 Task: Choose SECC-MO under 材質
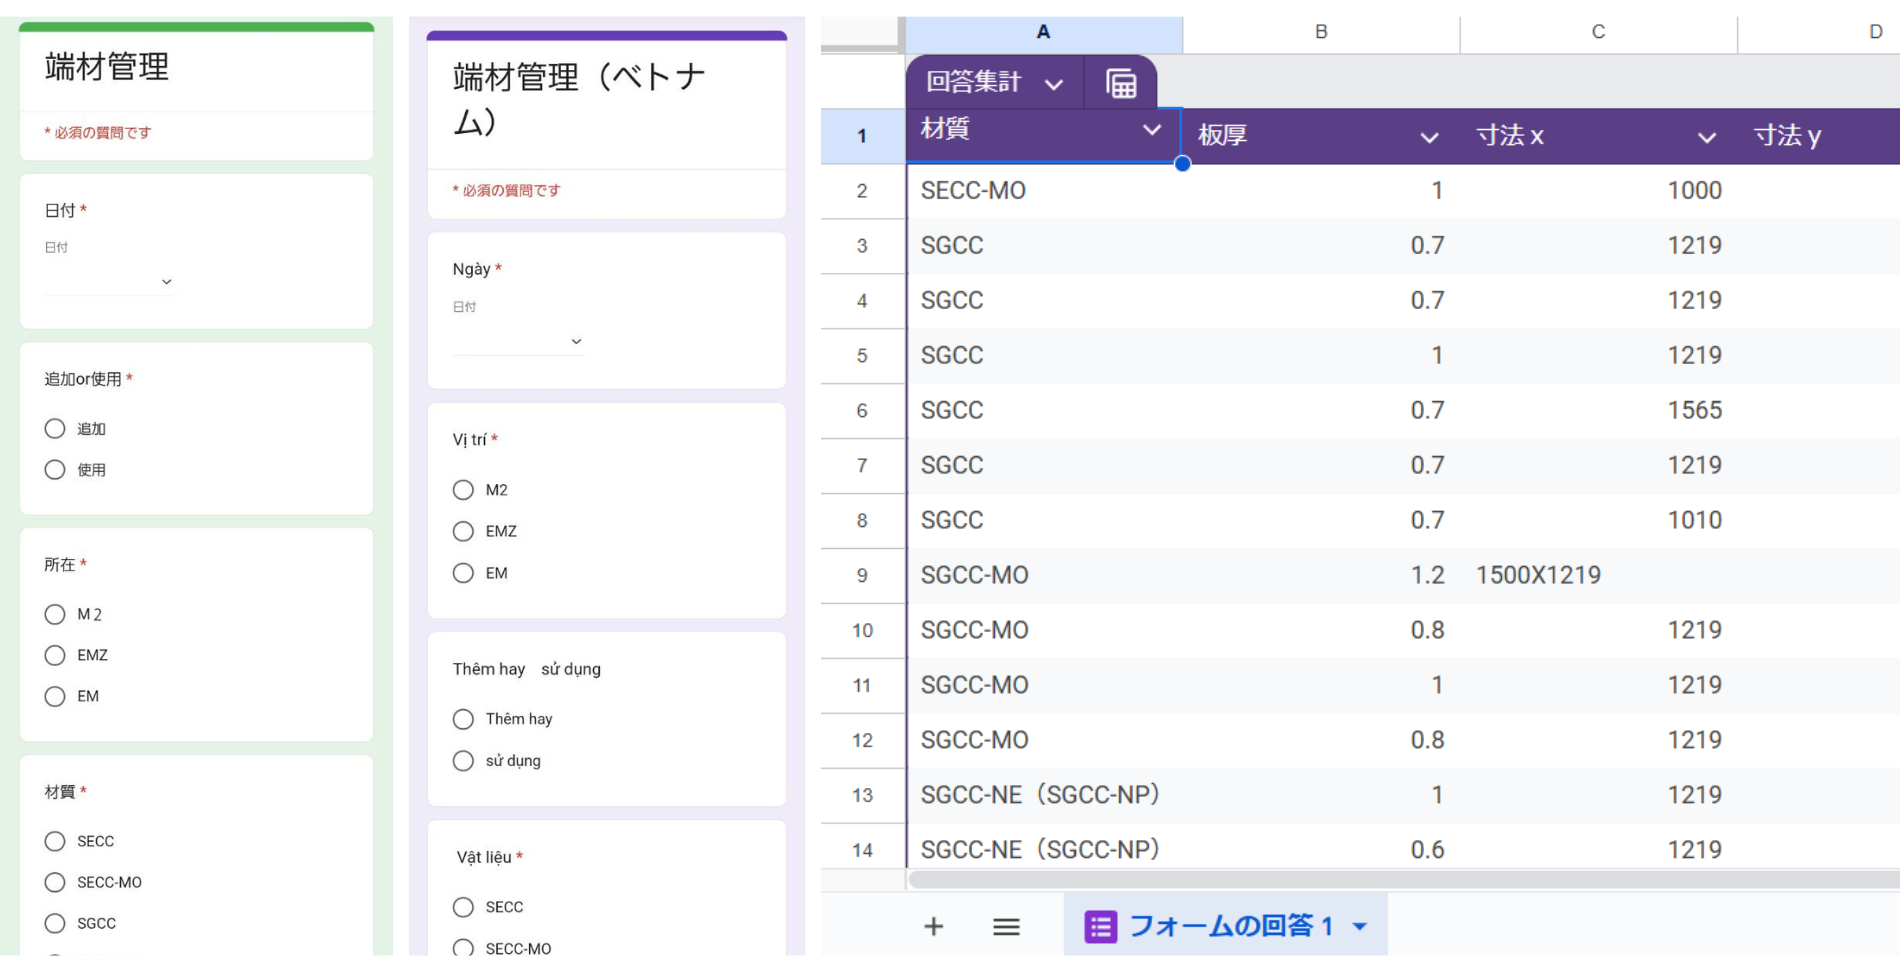[x=55, y=882]
